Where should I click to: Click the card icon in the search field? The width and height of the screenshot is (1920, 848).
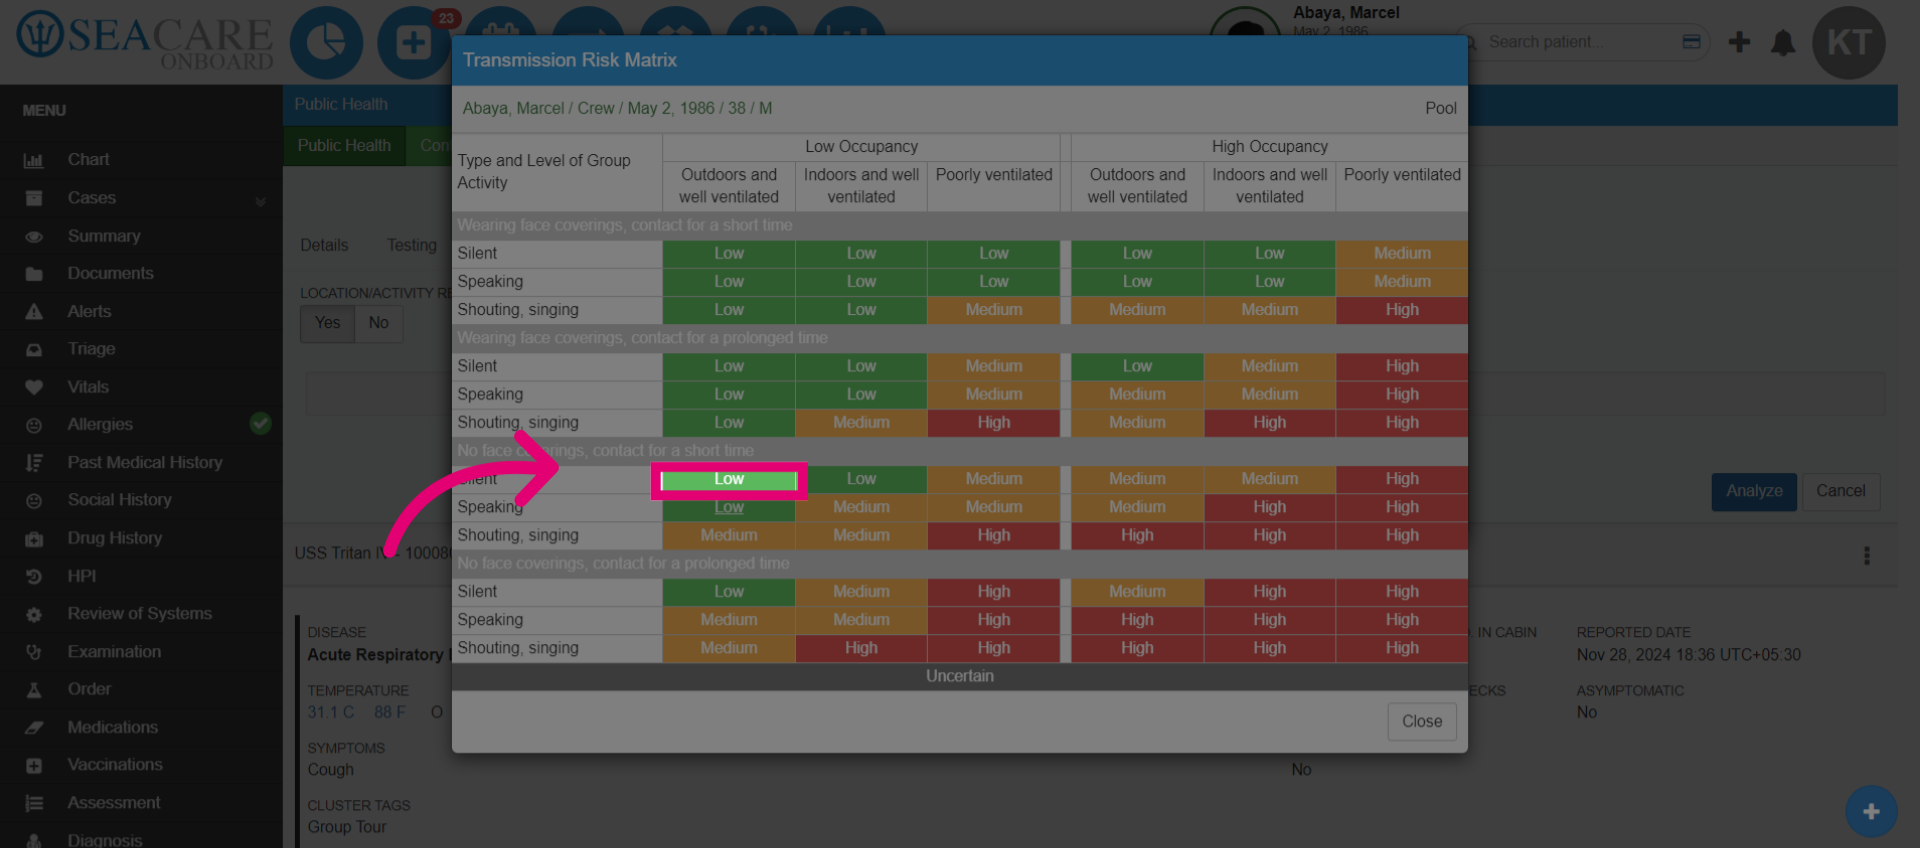(1692, 42)
